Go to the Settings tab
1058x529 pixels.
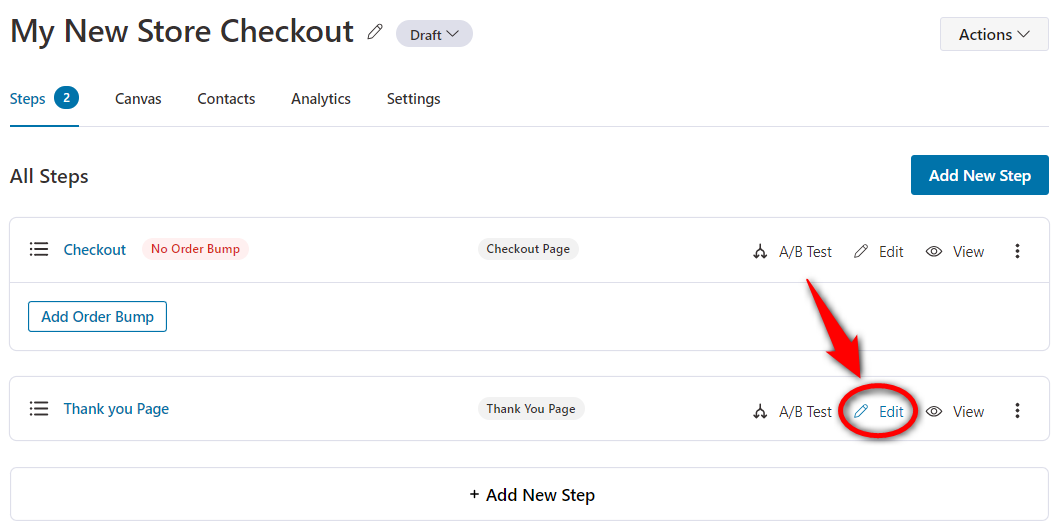pyautogui.click(x=414, y=99)
